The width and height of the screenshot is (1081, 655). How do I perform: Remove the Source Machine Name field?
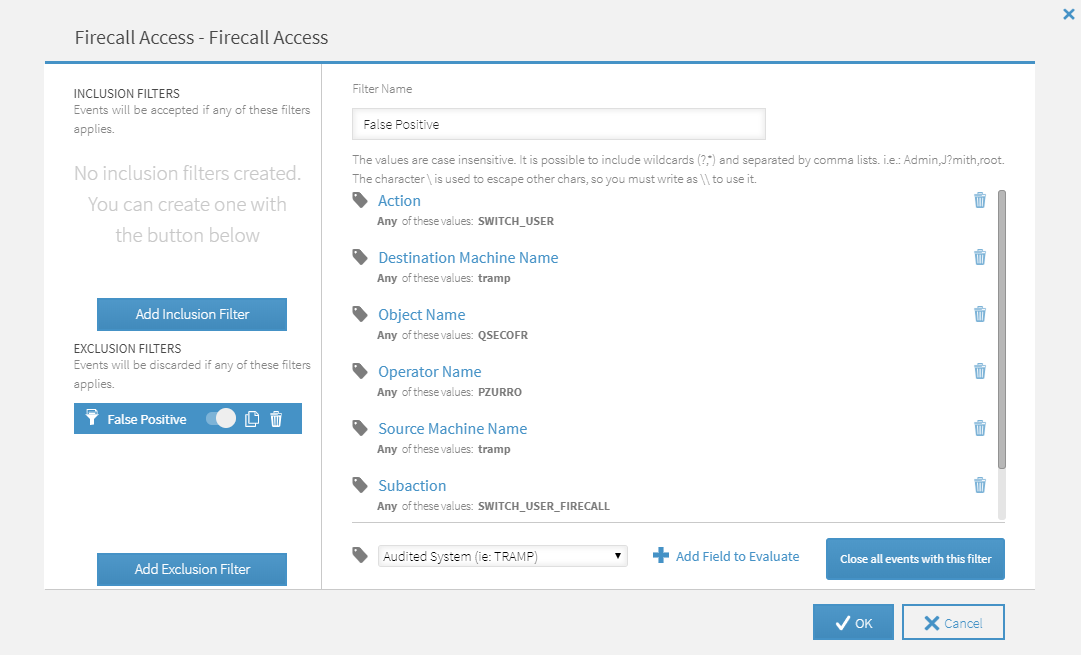tap(979, 428)
